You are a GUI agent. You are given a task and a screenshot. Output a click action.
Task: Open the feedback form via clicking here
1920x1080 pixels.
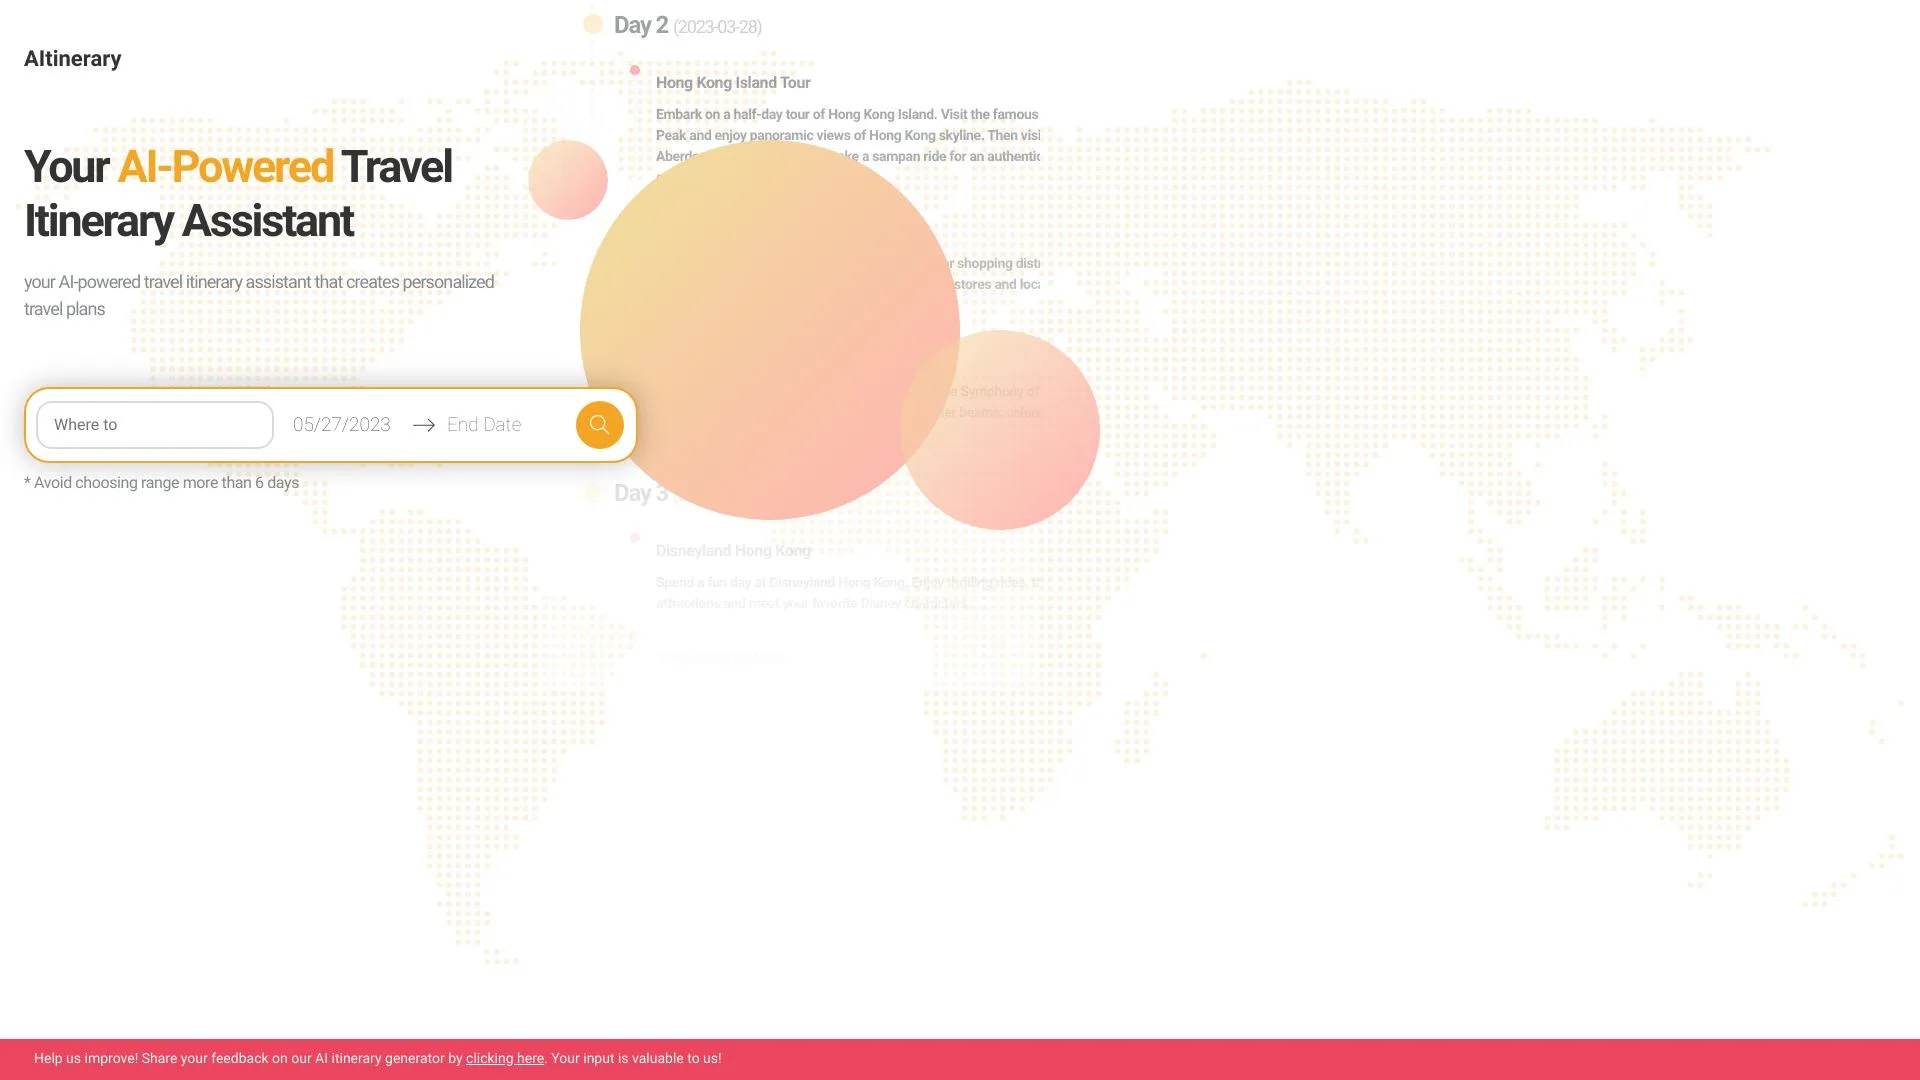(504, 1058)
